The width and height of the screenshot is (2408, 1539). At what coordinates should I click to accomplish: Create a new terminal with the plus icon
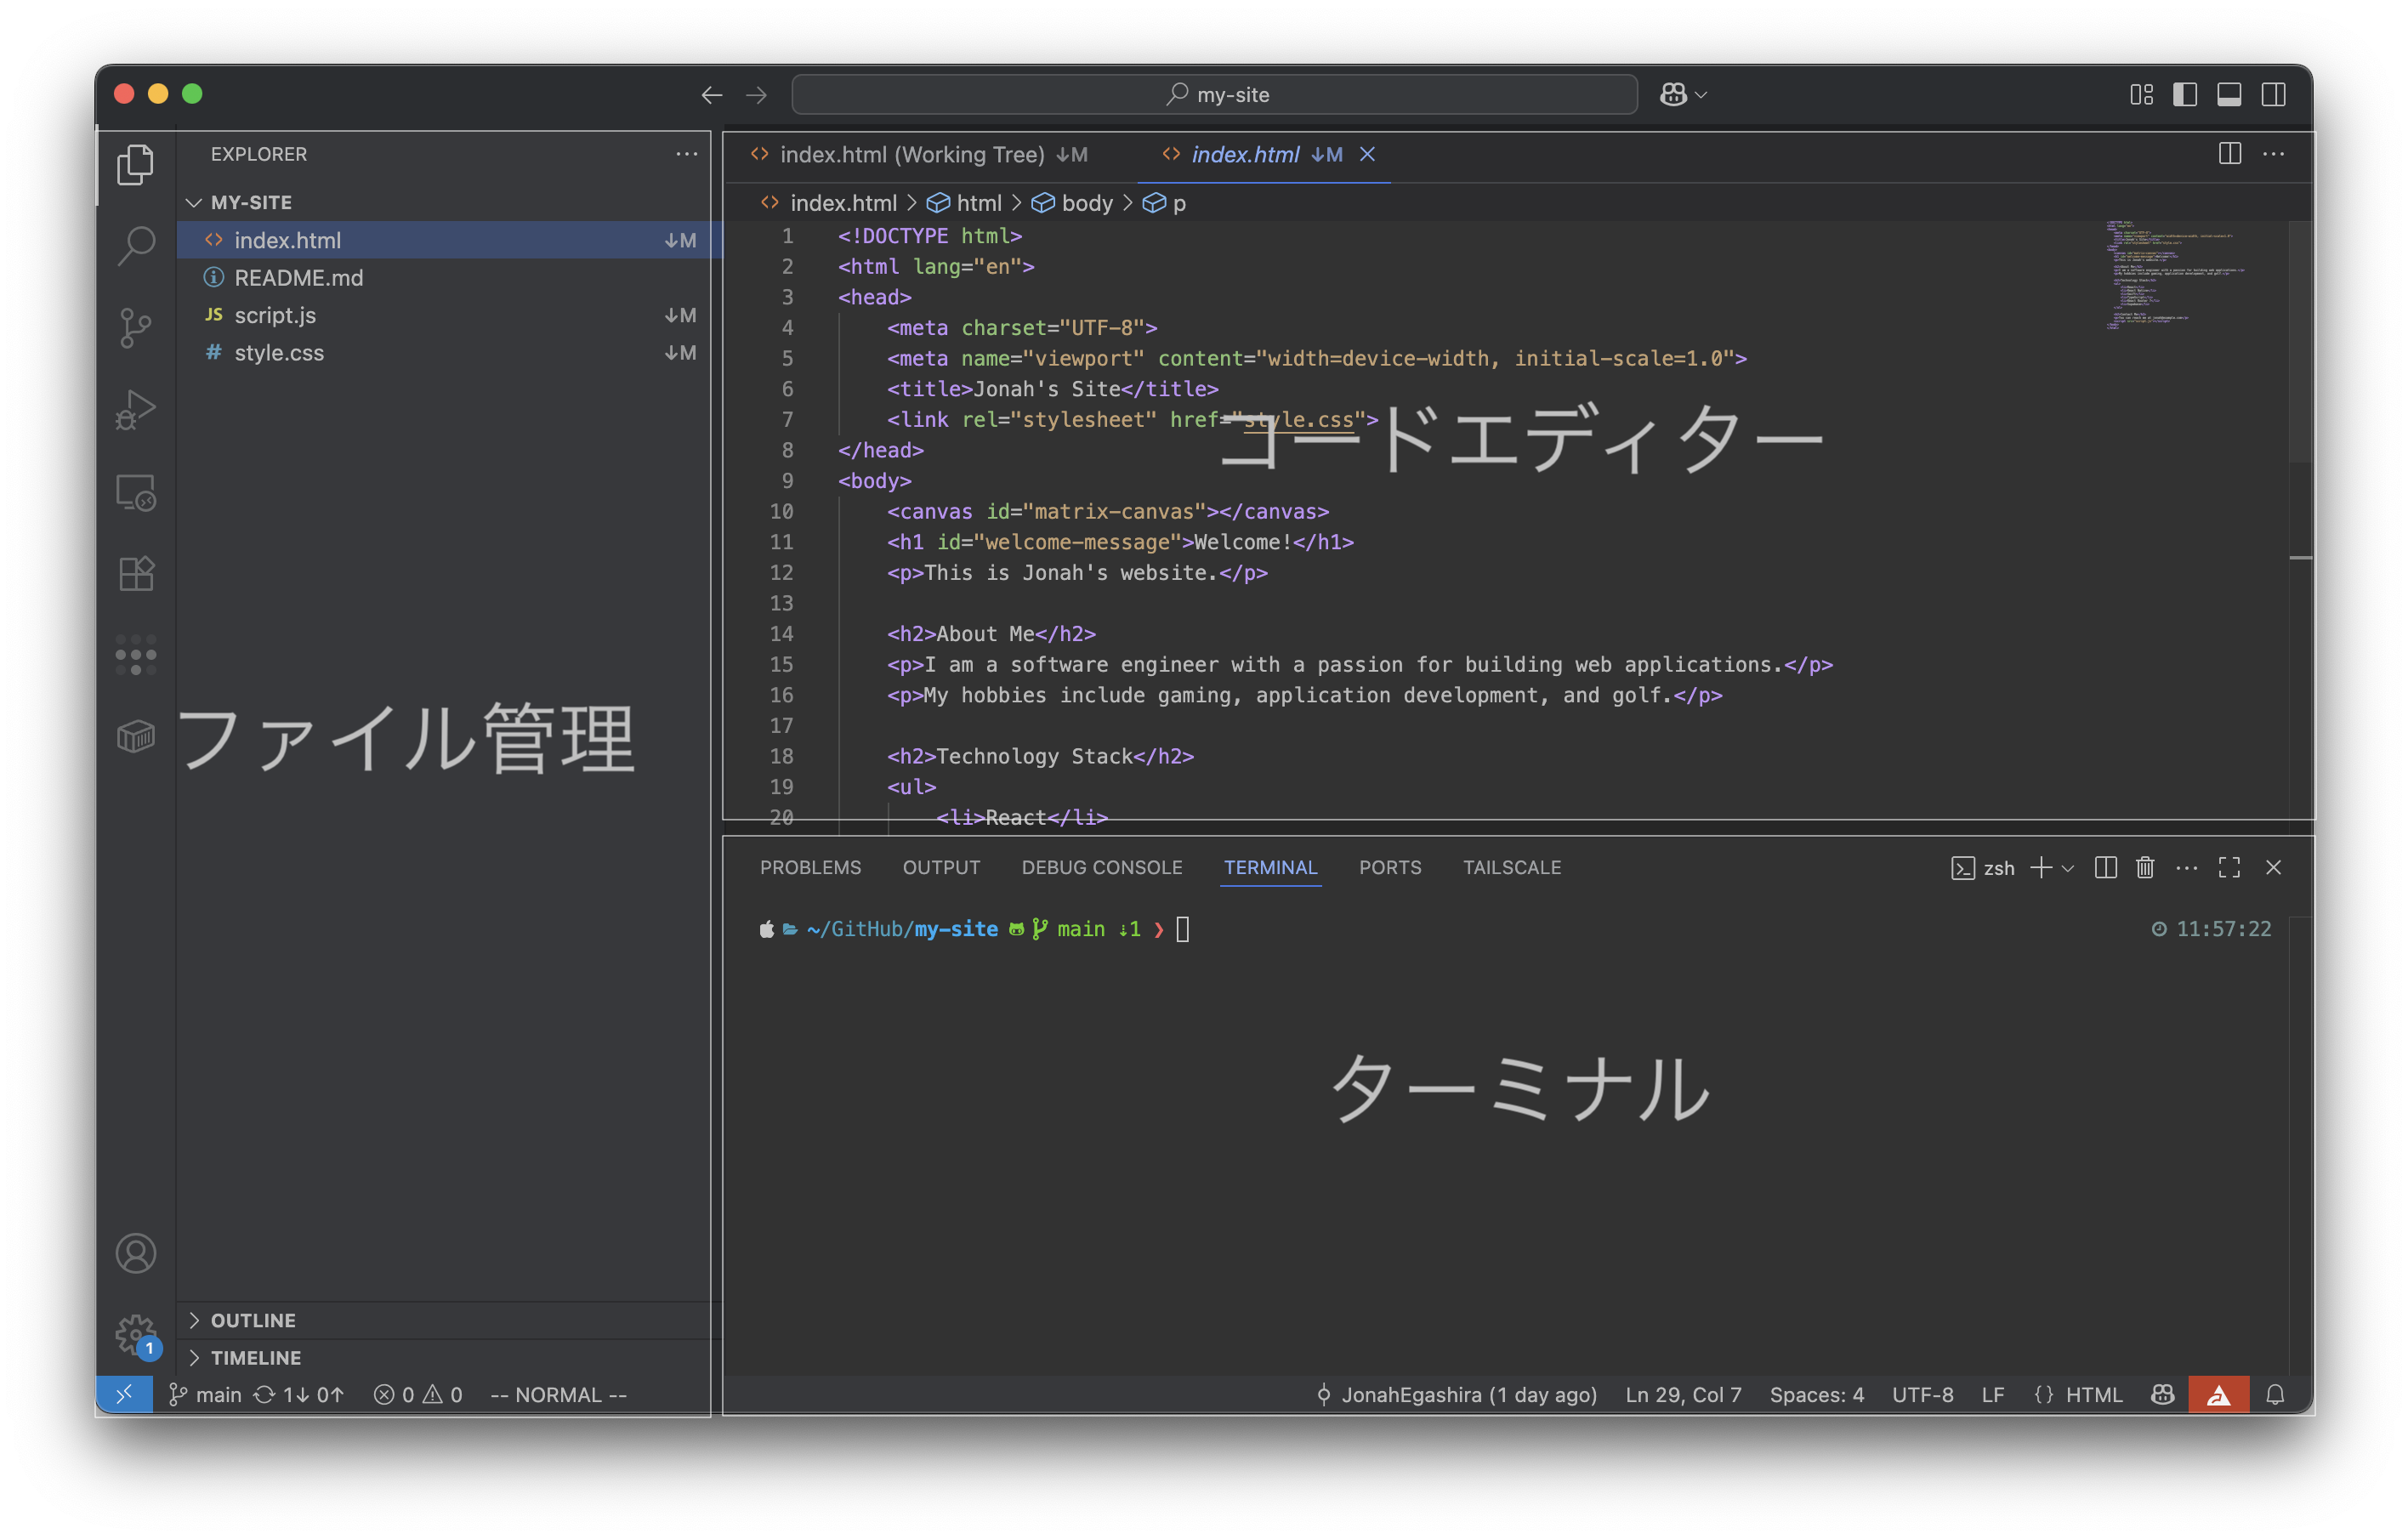[x=2039, y=867]
